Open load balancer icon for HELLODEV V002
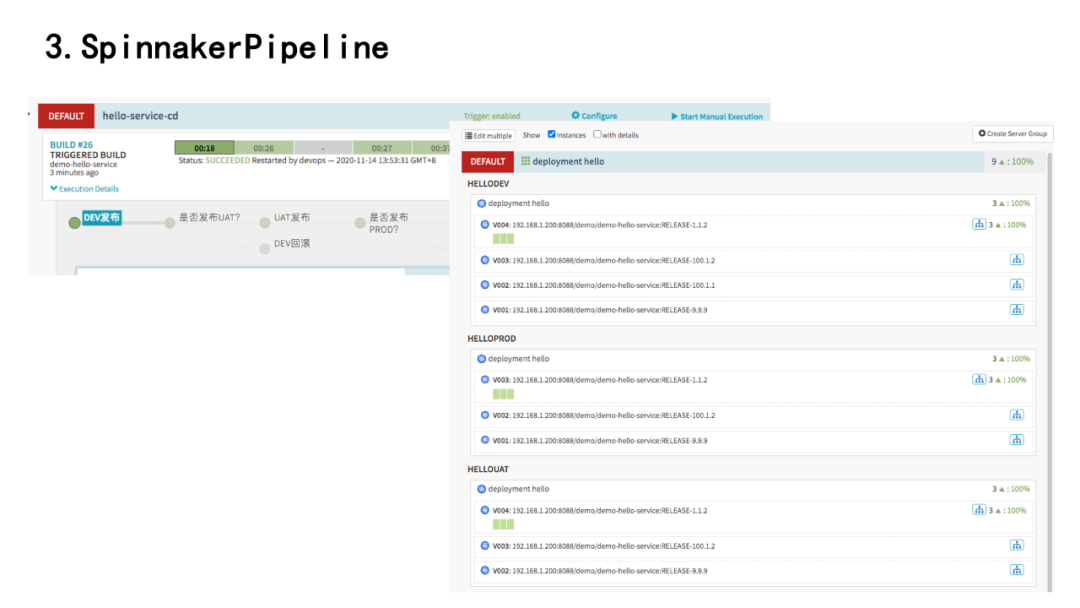1080x608 pixels. (1017, 284)
